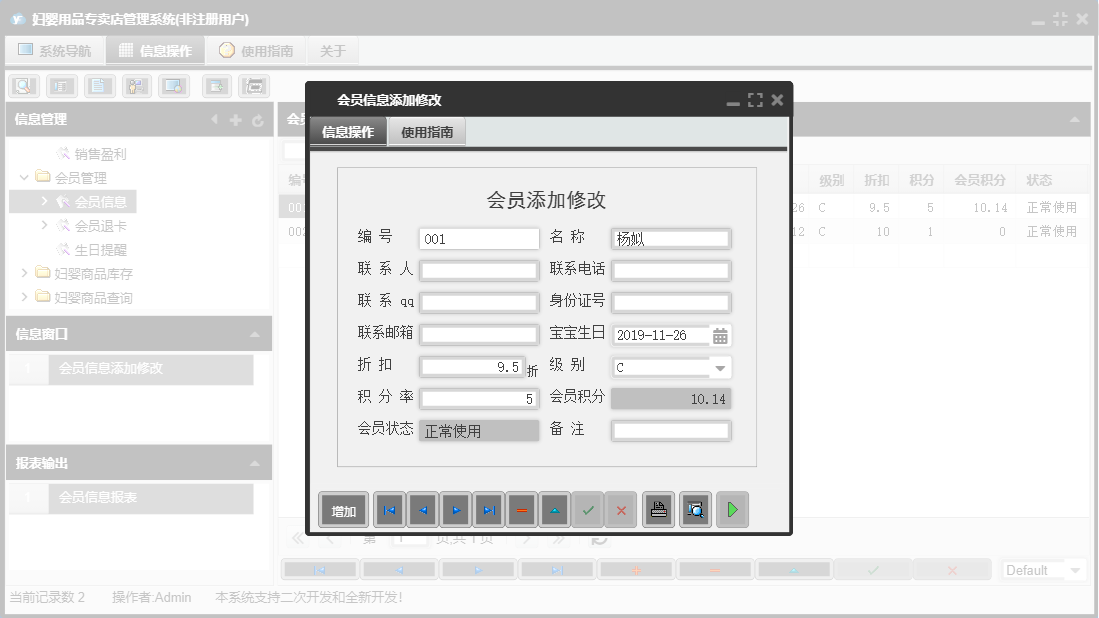Jump to first record in member dialog

tap(390, 509)
